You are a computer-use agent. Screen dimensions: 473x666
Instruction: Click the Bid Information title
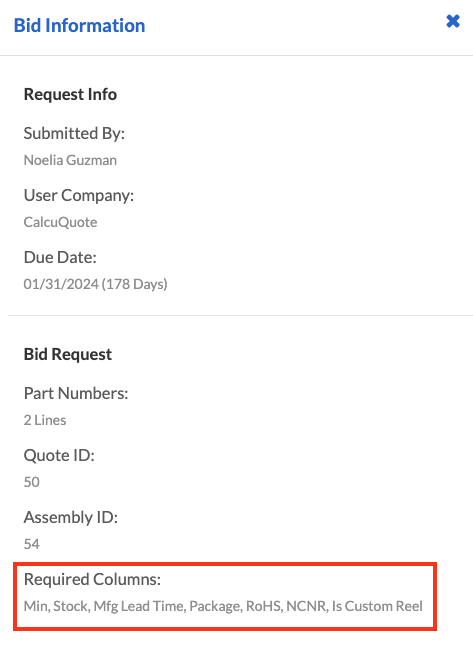click(x=79, y=25)
